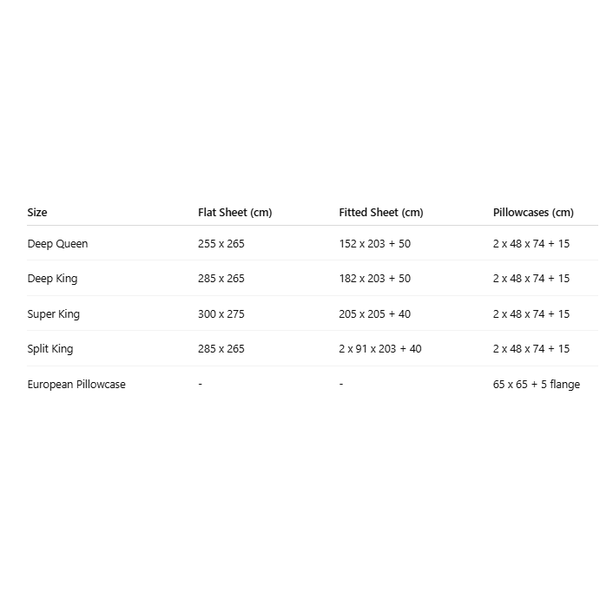This screenshot has width=600, height=600.
Task: Click the Deep King flat sheet size
Action: [x=221, y=279]
